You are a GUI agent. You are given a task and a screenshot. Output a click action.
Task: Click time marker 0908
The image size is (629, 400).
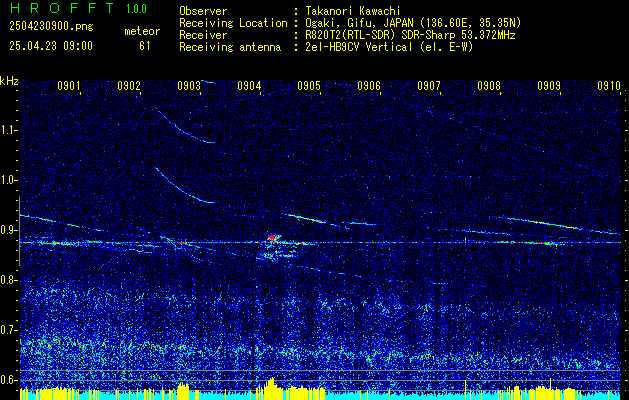[489, 85]
